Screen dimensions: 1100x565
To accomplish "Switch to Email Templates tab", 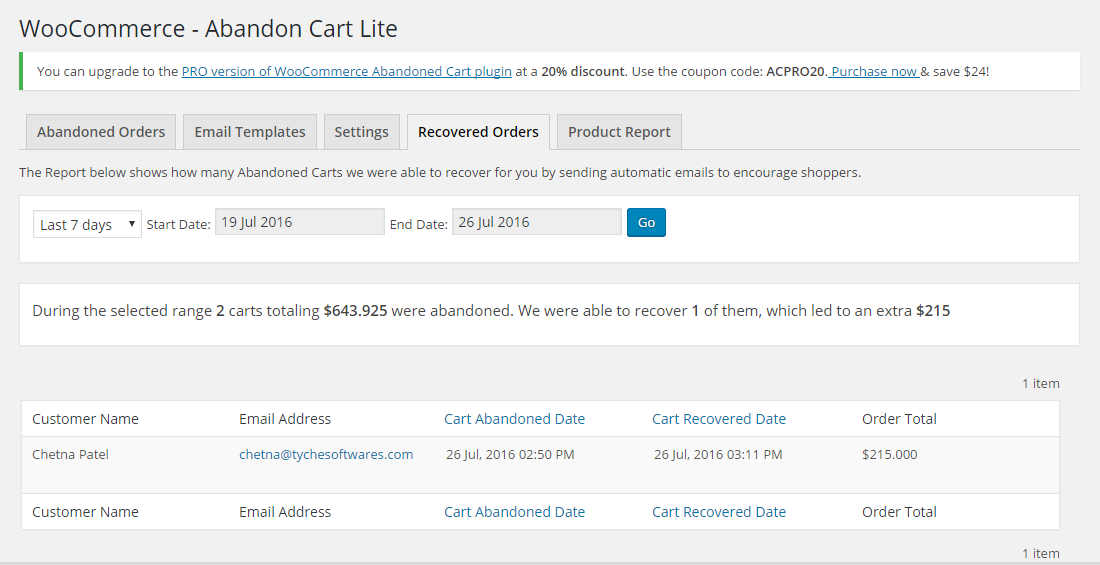I will click(x=250, y=132).
